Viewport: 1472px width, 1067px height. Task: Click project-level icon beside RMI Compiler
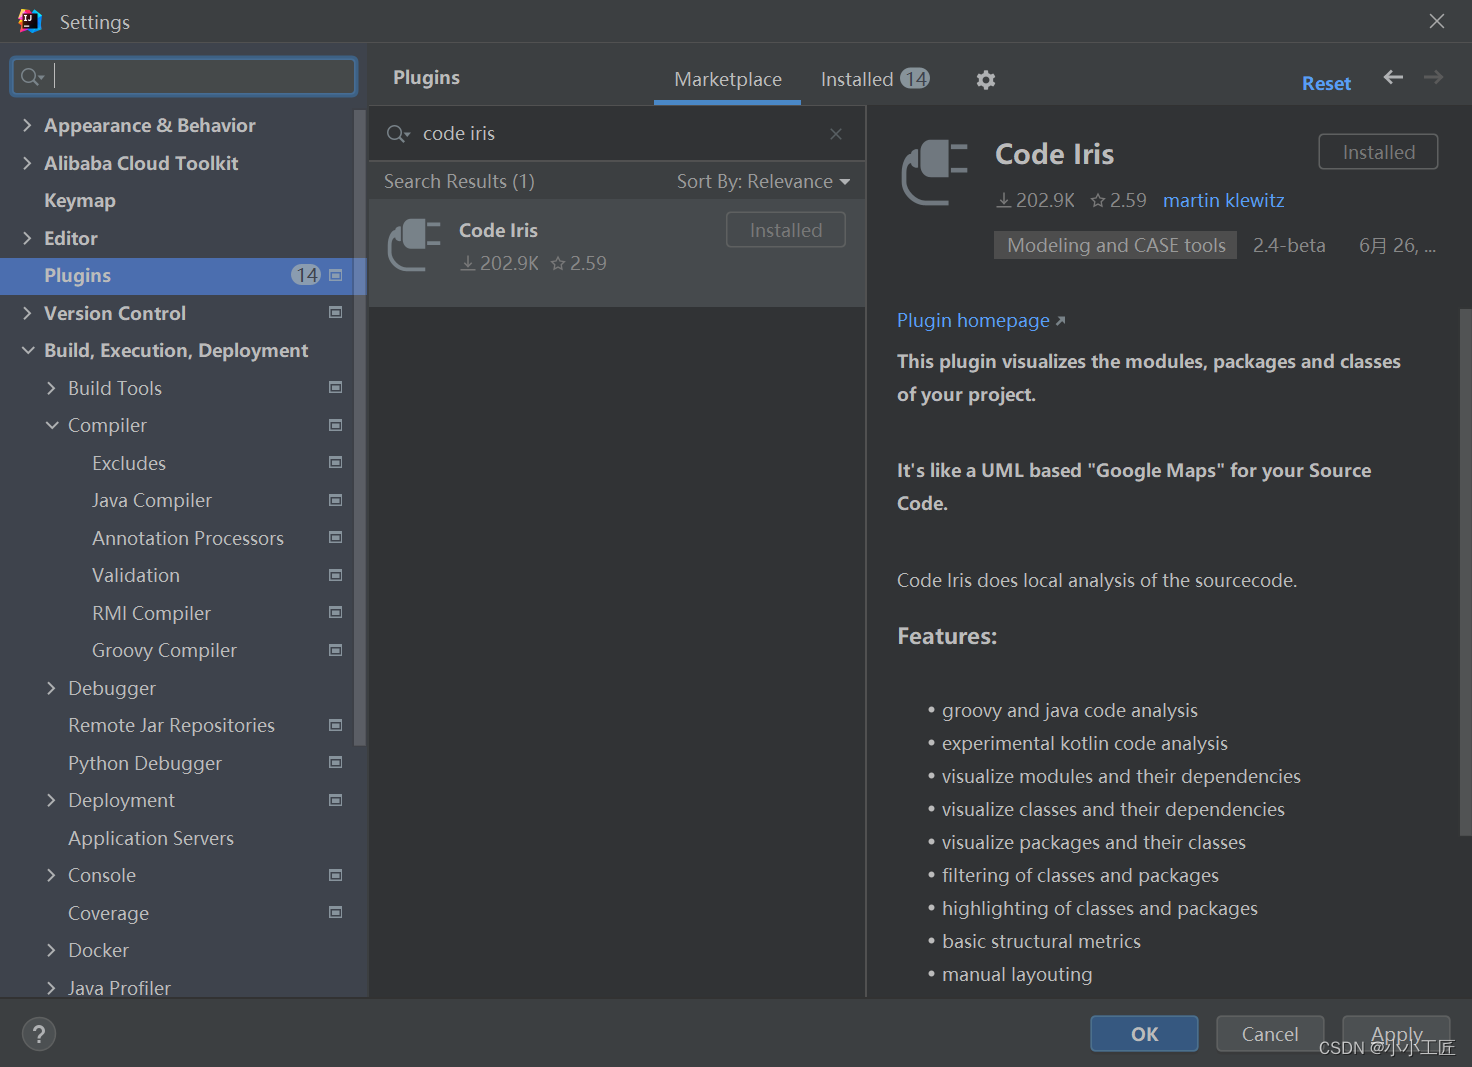336,613
